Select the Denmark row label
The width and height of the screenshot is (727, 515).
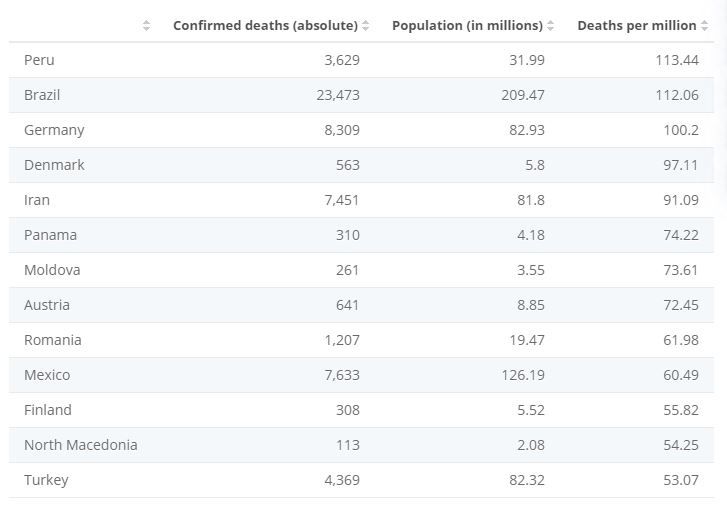(x=54, y=165)
